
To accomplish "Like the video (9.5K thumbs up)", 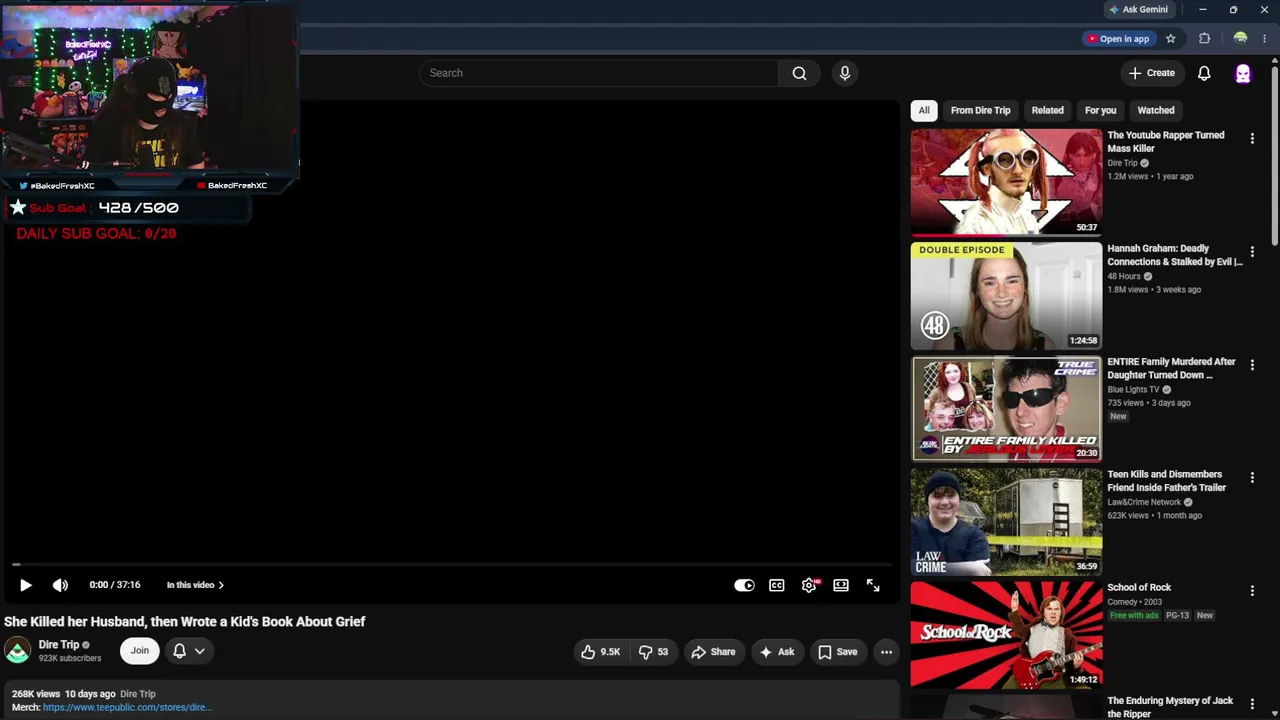I will point(601,652).
